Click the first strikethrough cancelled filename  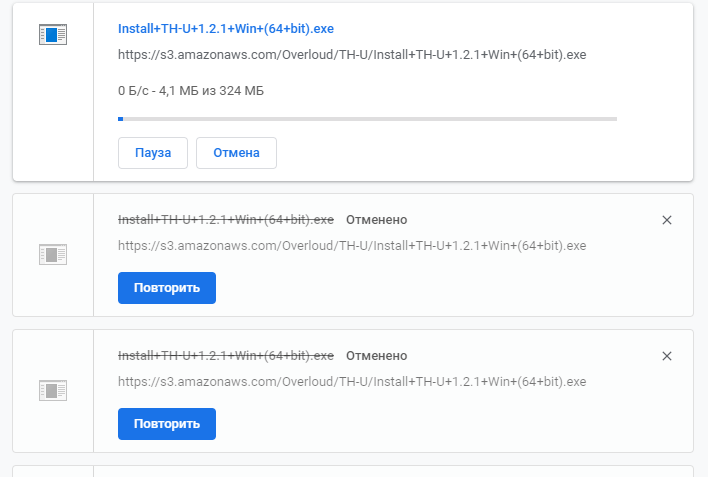coord(226,220)
